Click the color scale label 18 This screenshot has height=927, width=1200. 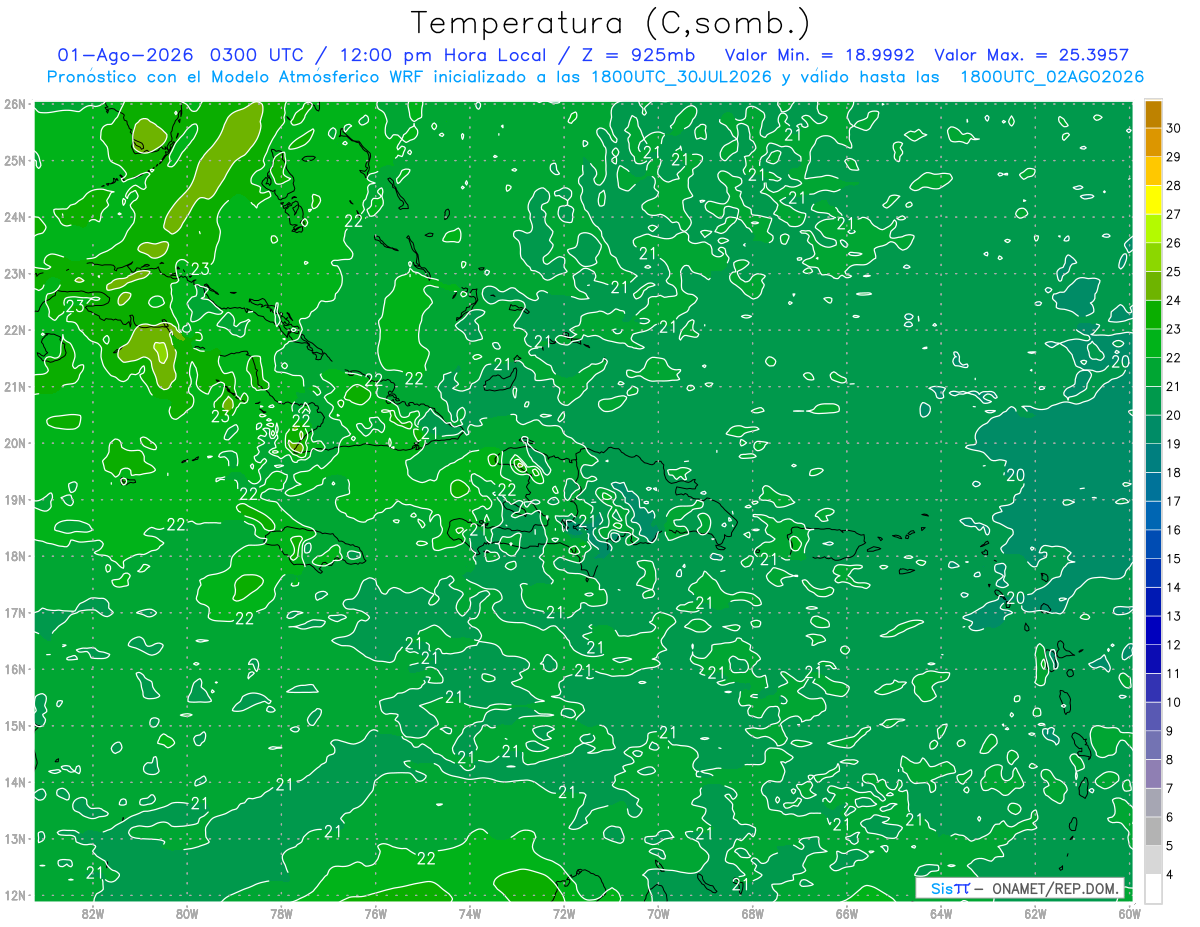pos(1174,472)
